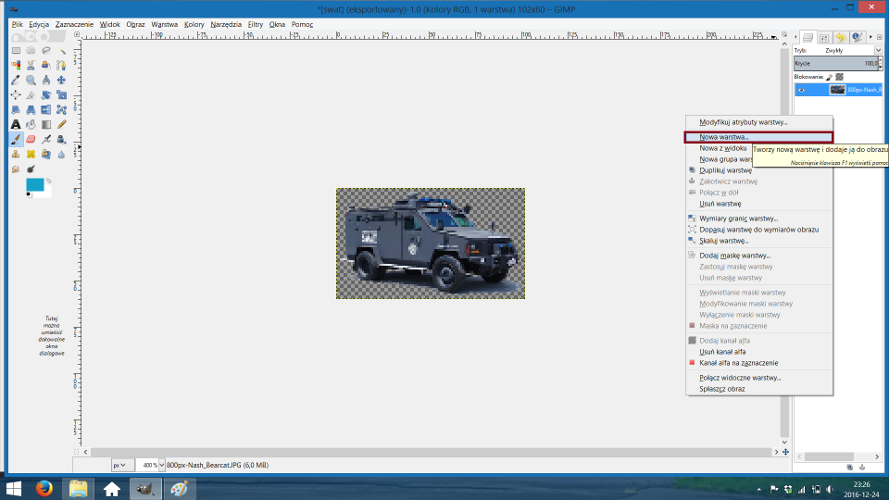Swap foreground and background colors
This screenshot has height=500, width=889.
[x=49, y=181]
